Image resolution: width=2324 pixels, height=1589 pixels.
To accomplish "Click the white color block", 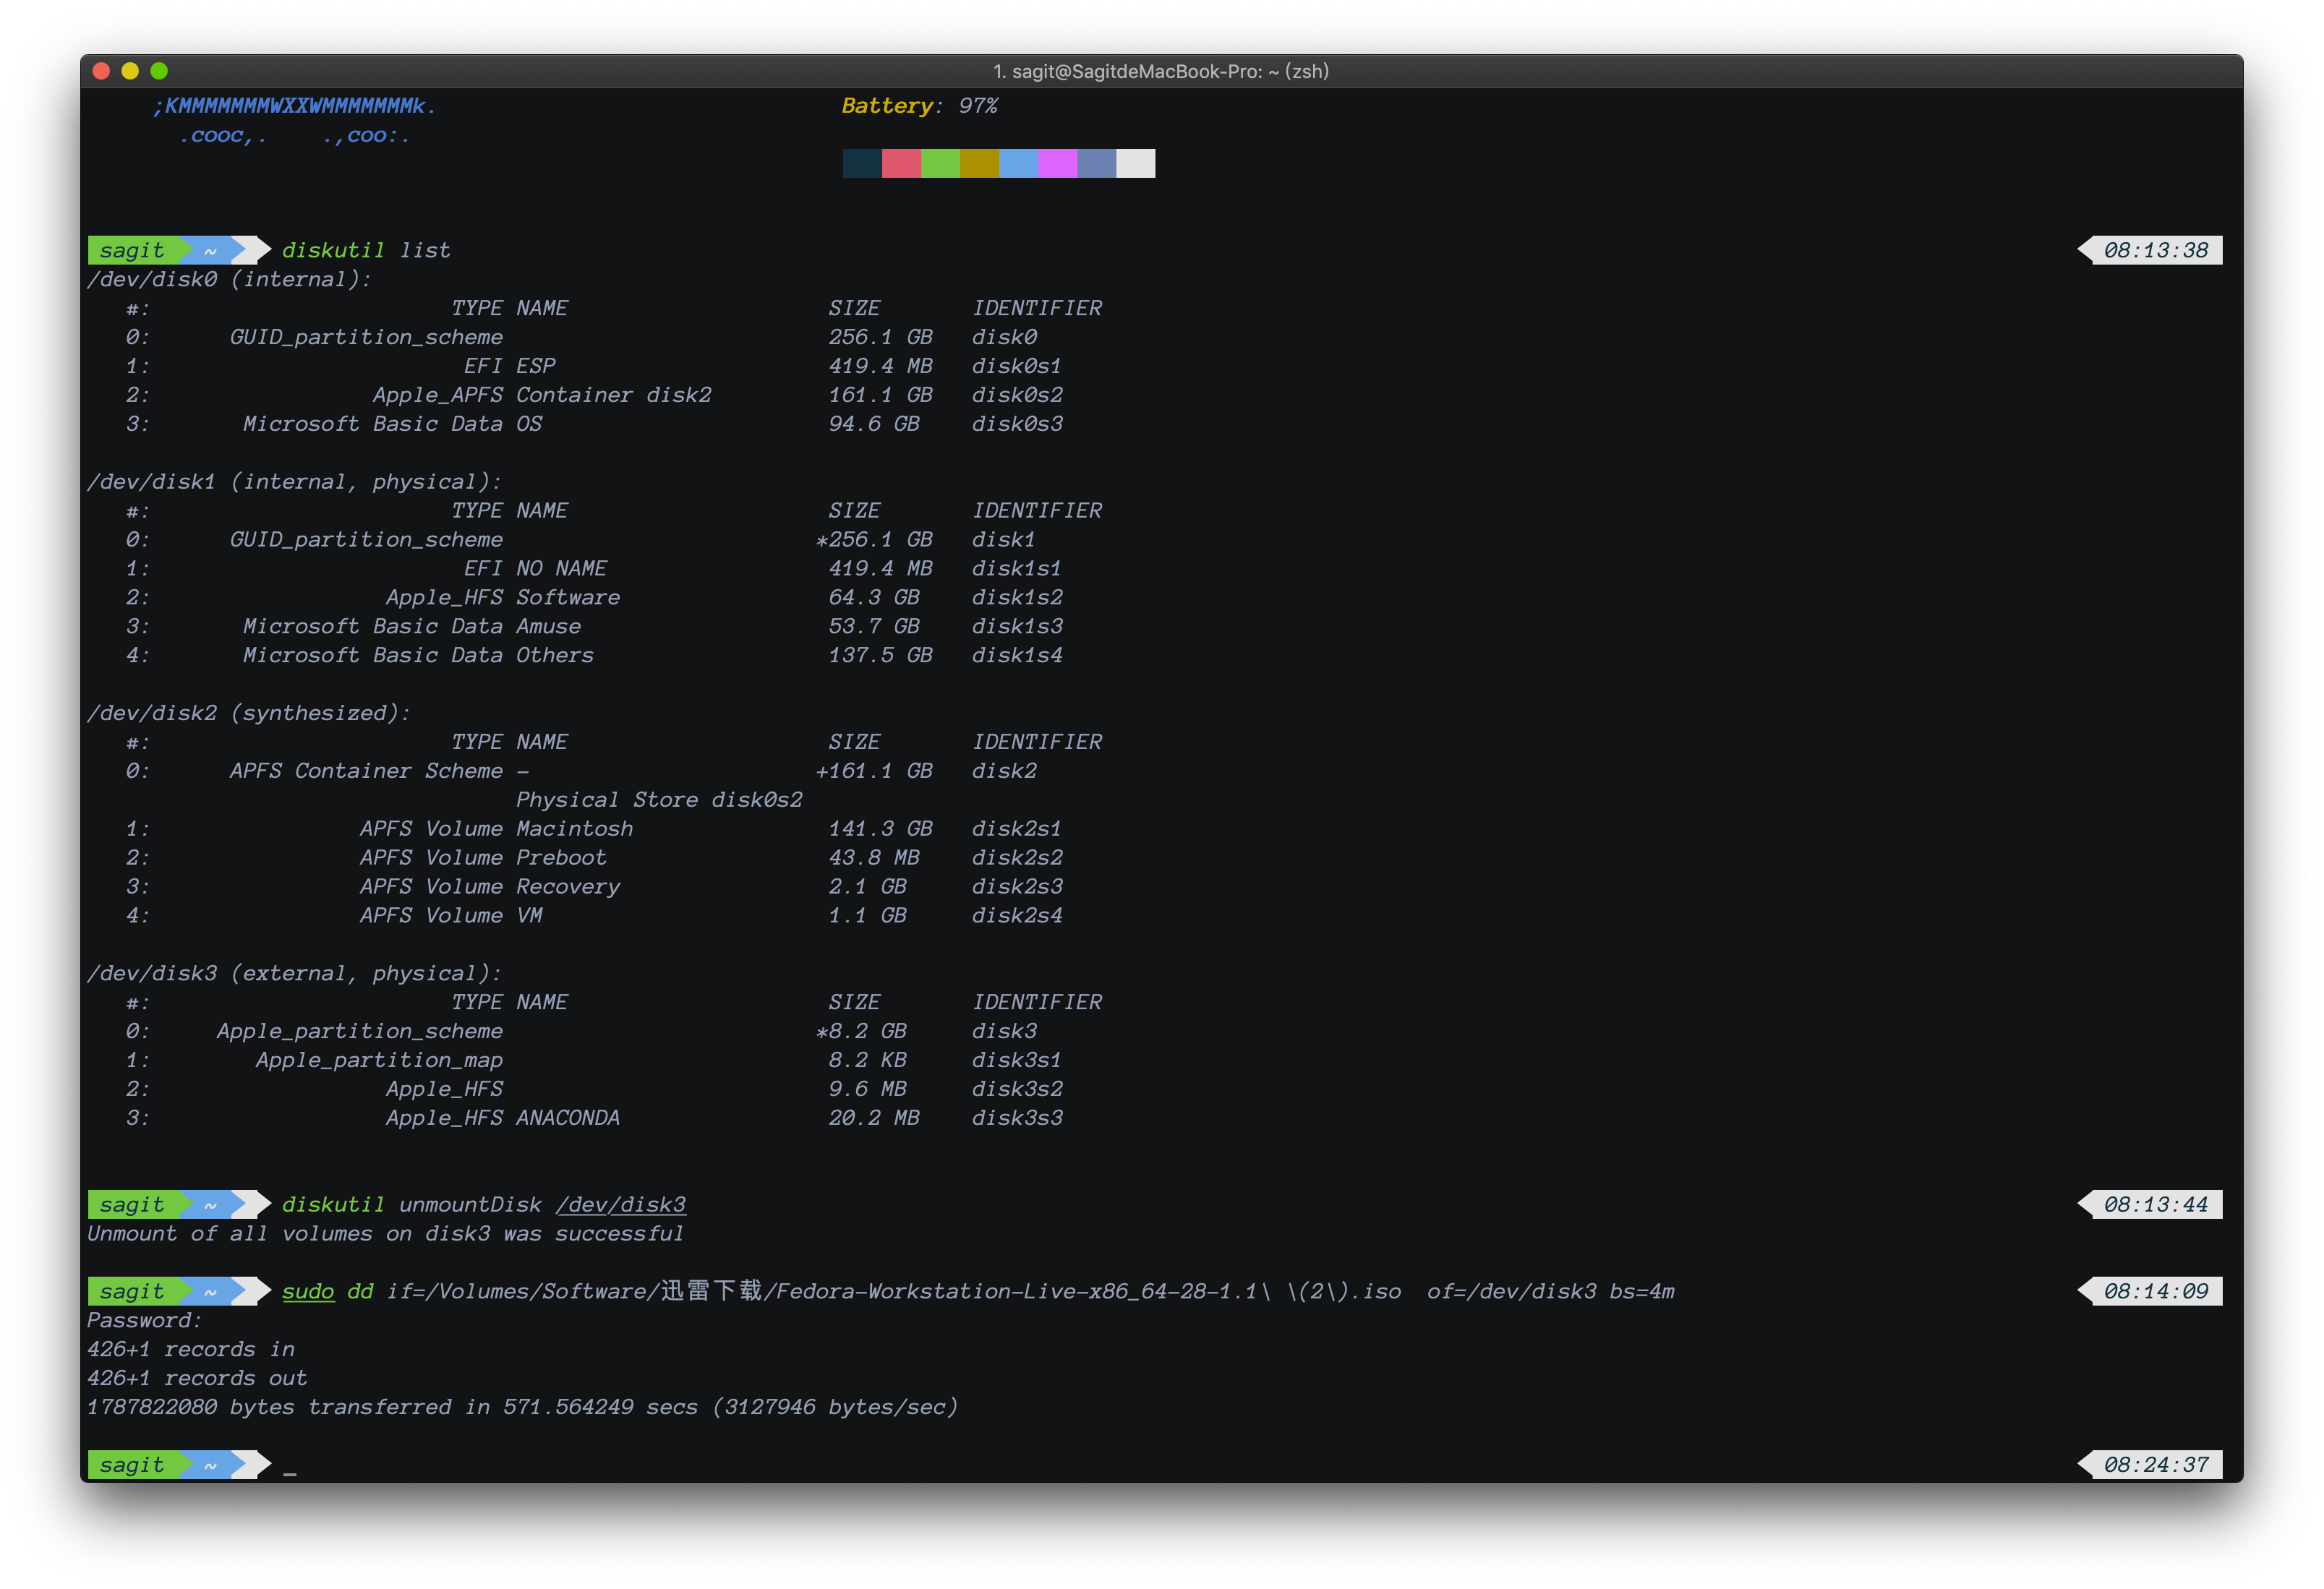I will point(1135,163).
